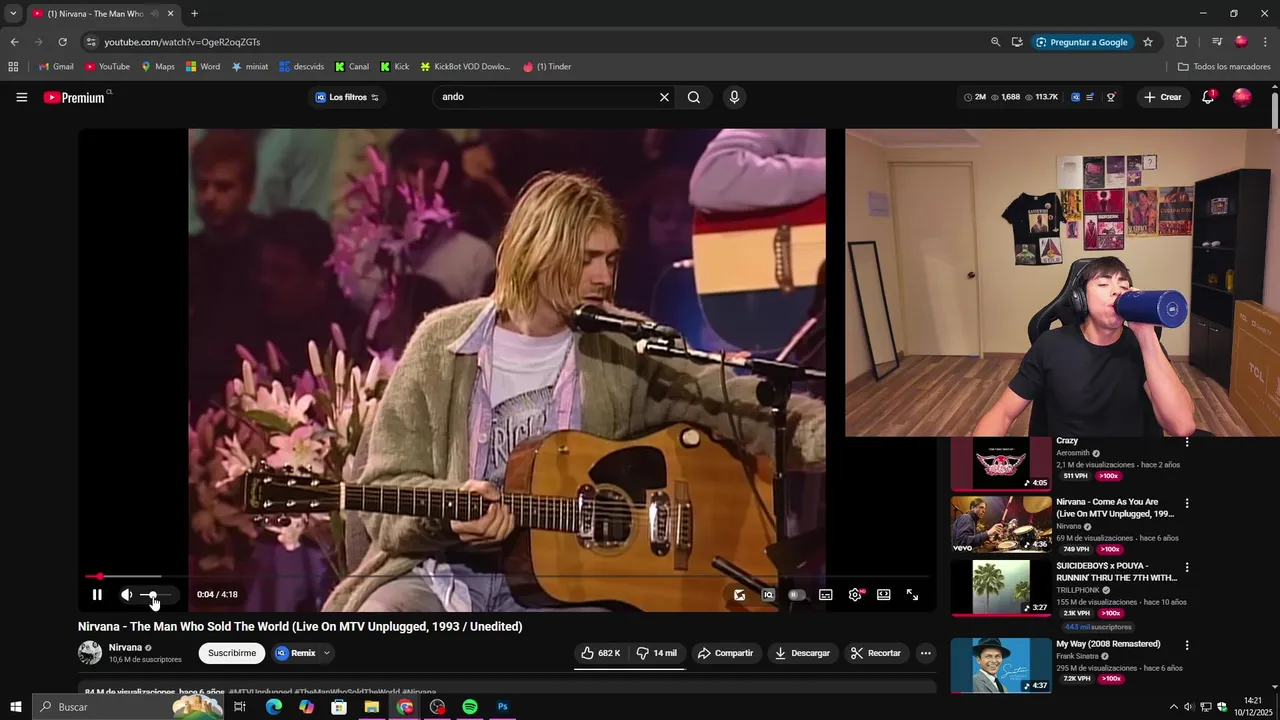
Task: Click the Suscribirme button
Action: (x=232, y=653)
